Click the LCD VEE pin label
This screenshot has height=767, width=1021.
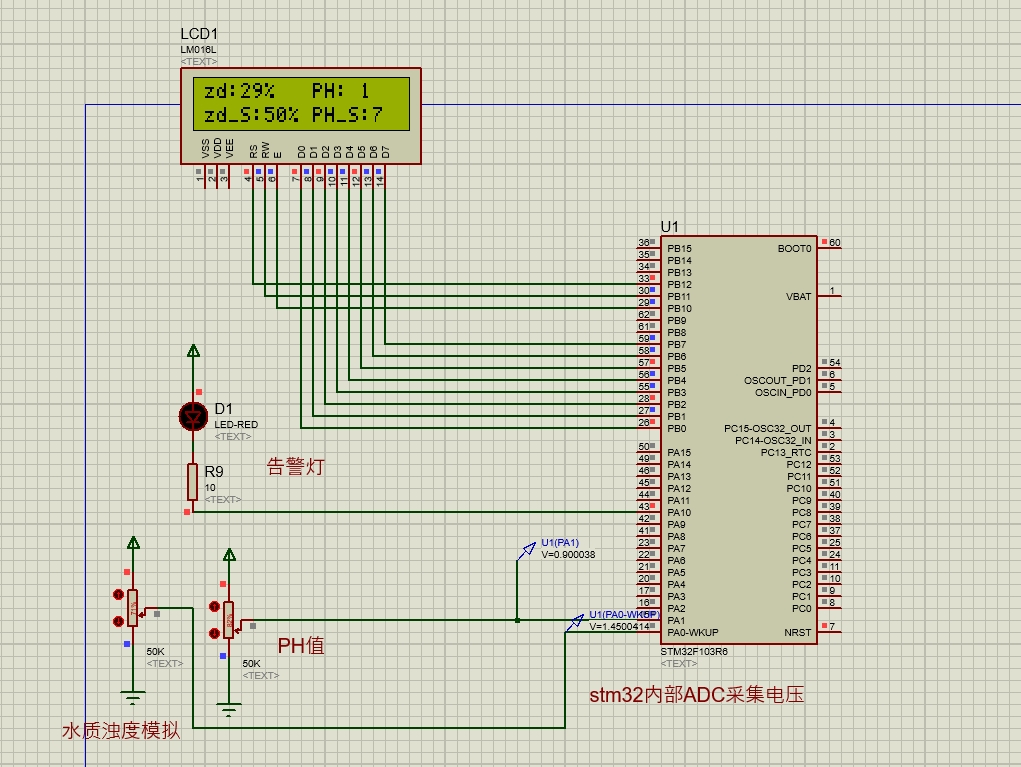click(229, 148)
